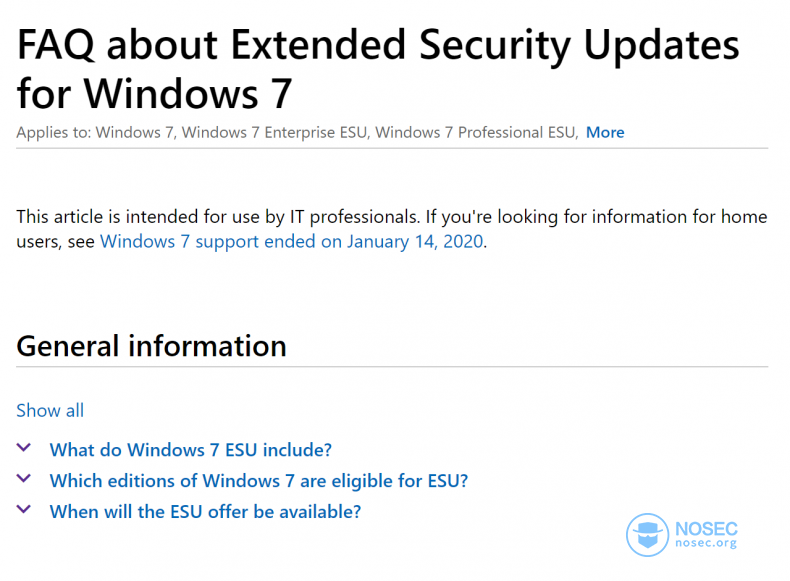Click the for Windows 7 title line
Image resolution: width=790 pixels, height=581 pixels.
(154, 94)
